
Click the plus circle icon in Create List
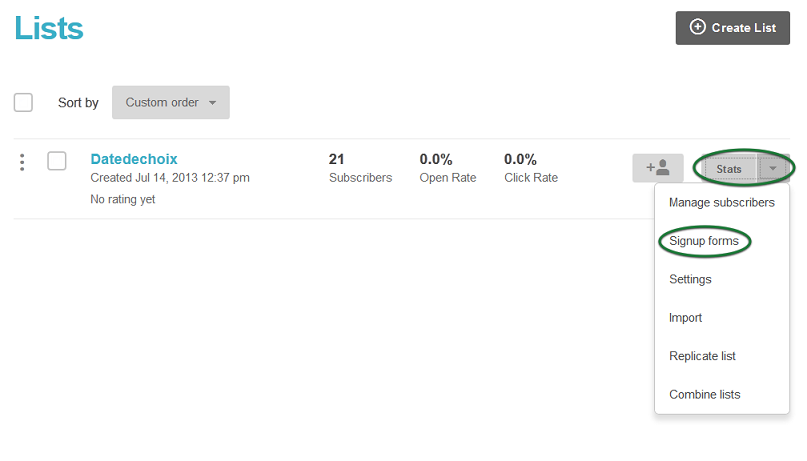click(697, 27)
